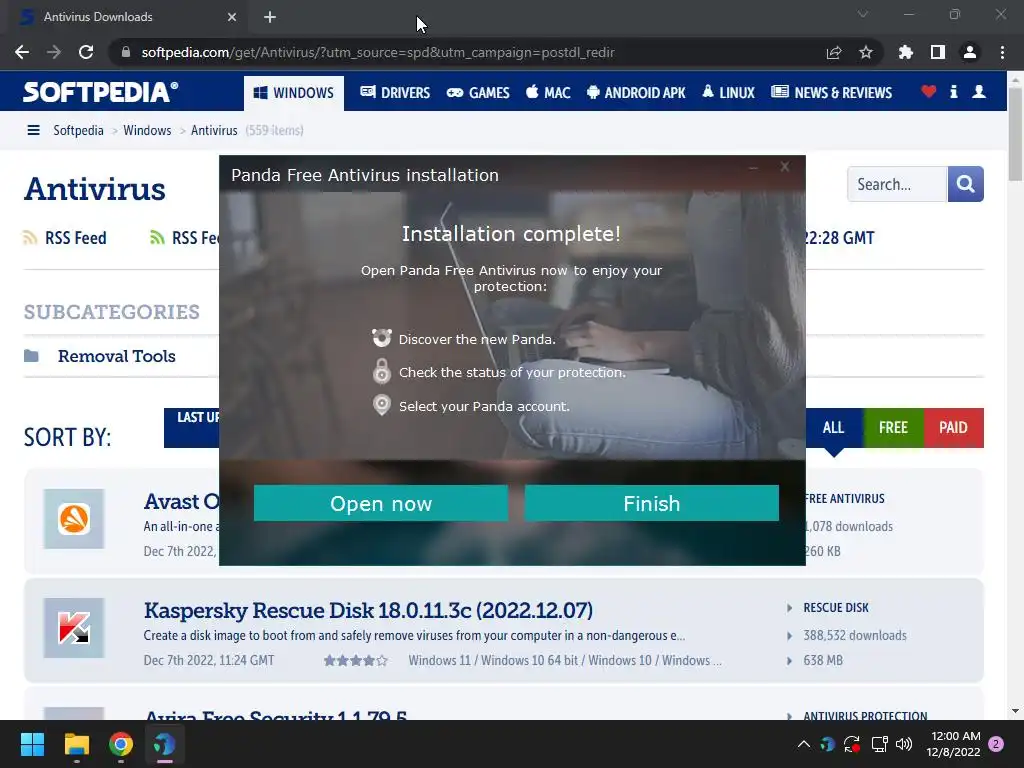This screenshot has height=768, width=1024.
Task: Open the Kaspersky Rescue Disk thumbnail
Action: click(x=74, y=628)
